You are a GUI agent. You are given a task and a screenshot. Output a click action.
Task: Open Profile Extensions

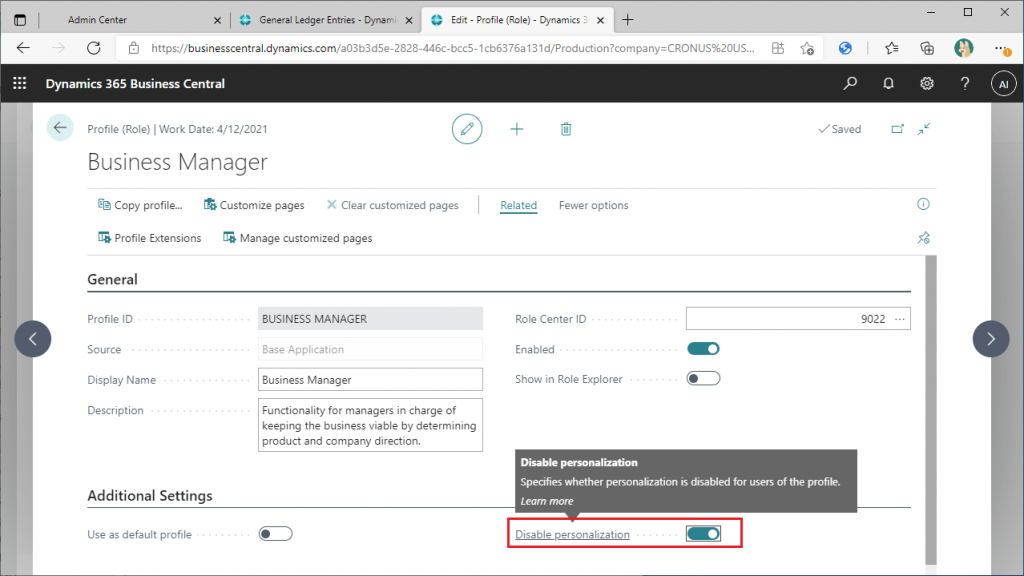[x=150, y=238]
